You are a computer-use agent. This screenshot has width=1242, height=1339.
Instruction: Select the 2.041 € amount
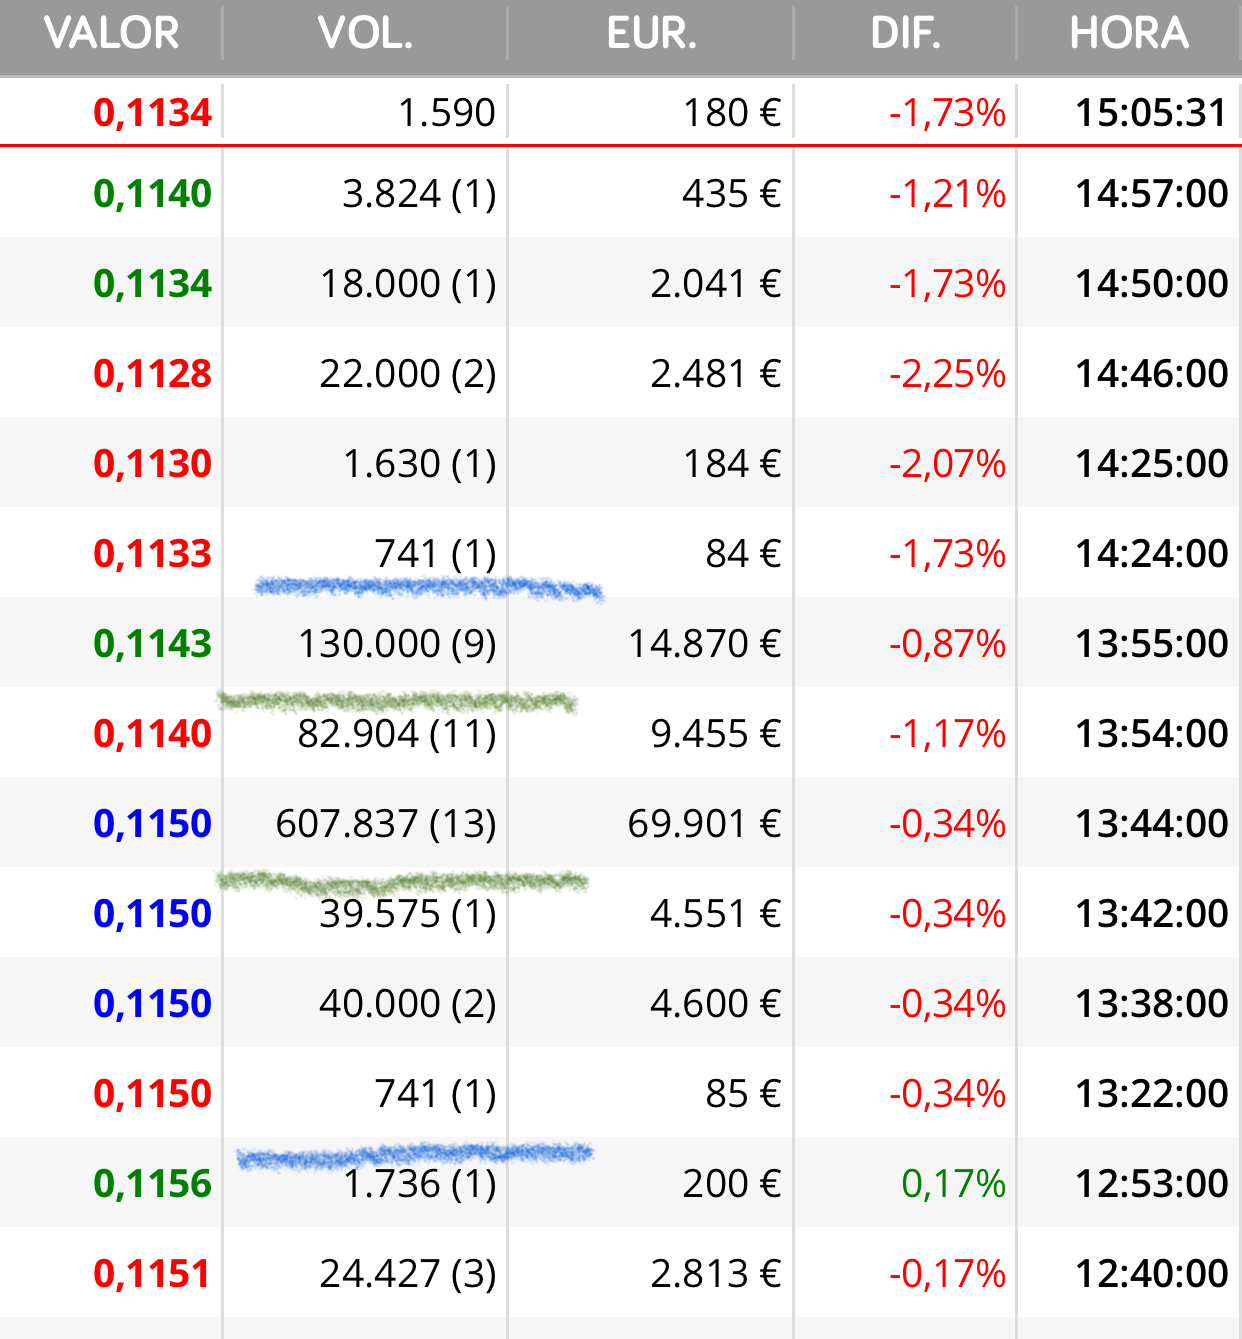coord(715,283)
